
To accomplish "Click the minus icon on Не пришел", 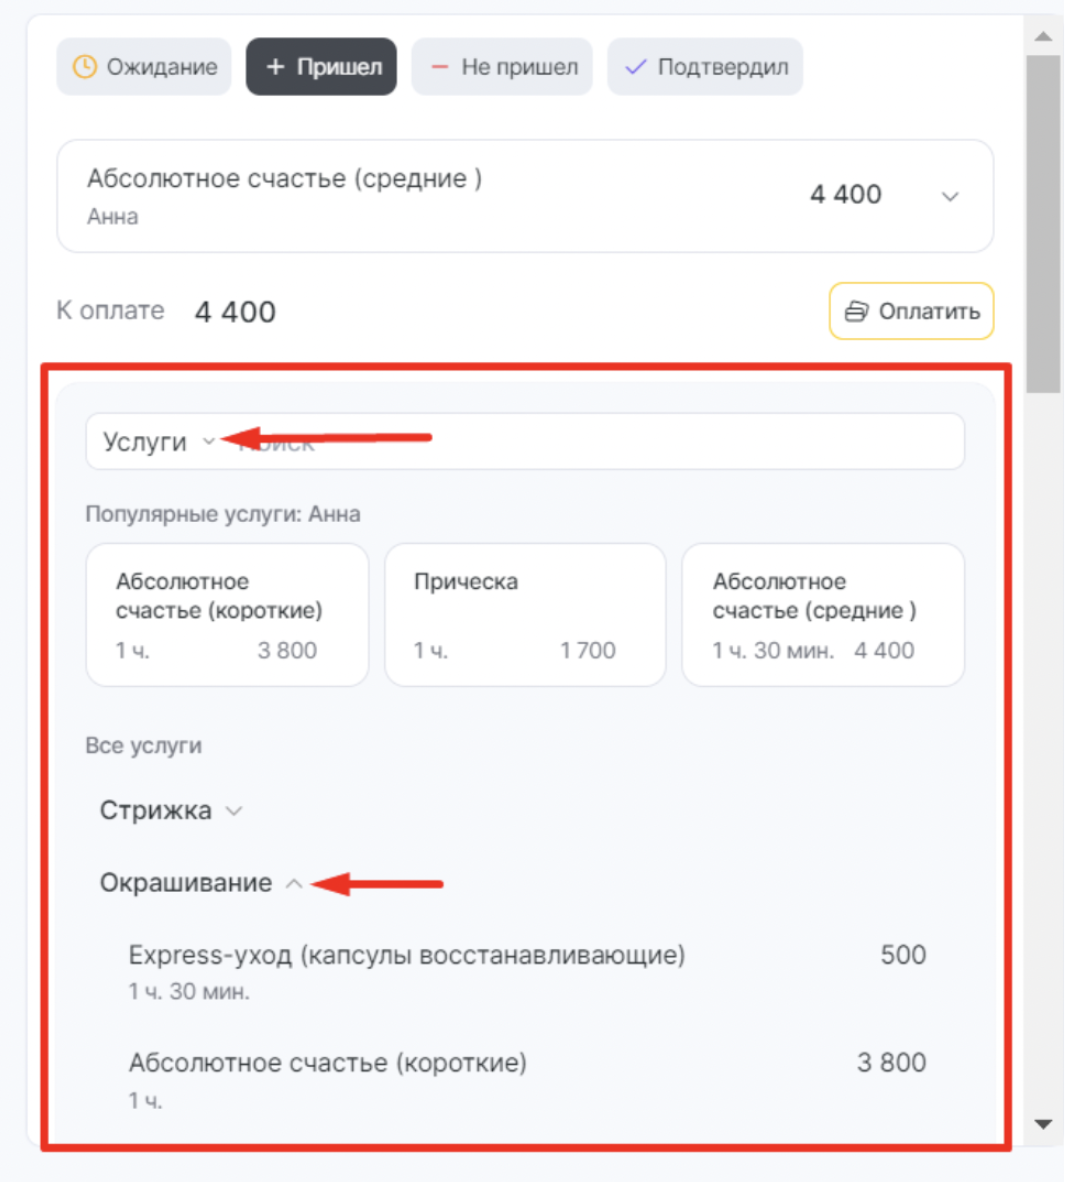I will click(439, 67).
